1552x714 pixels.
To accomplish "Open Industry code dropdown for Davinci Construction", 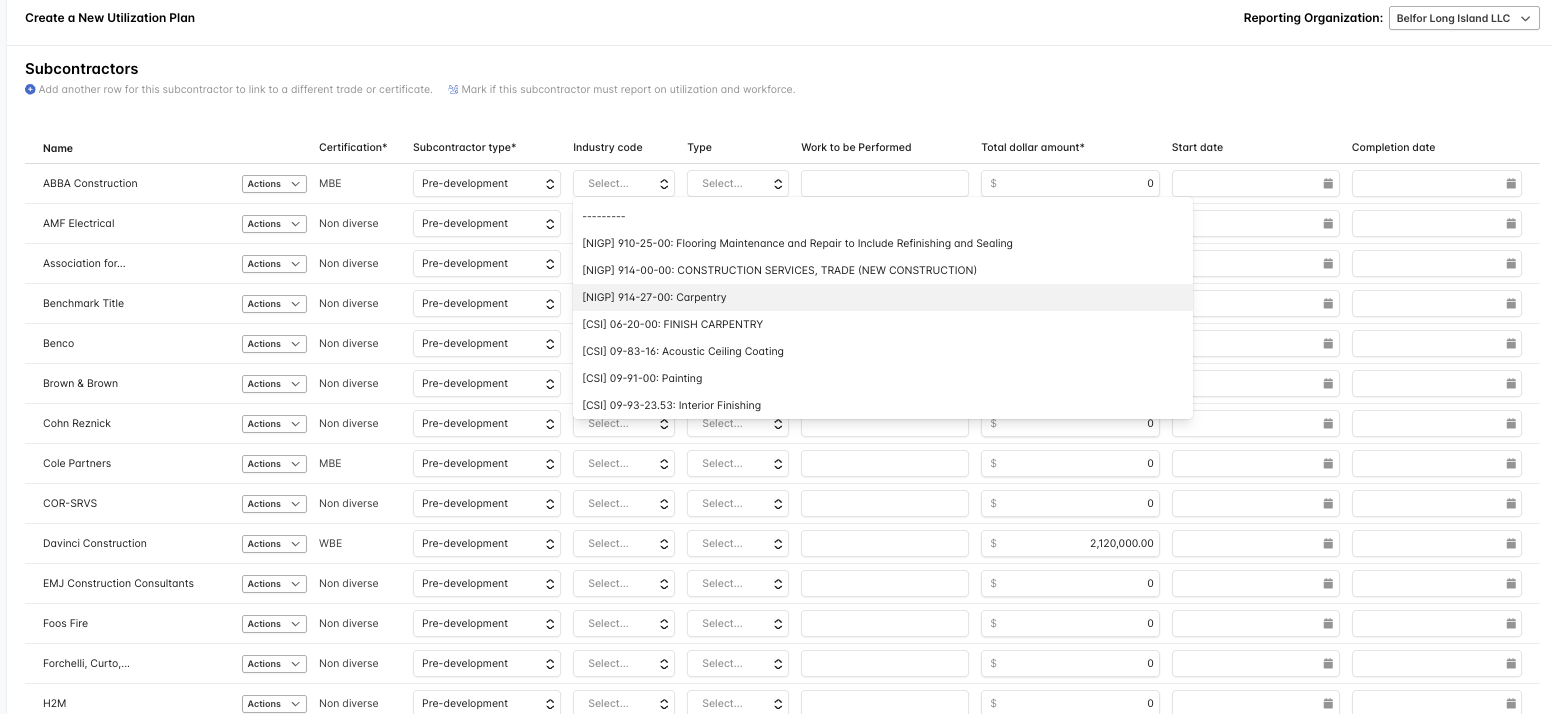I will tap(624, 544).
